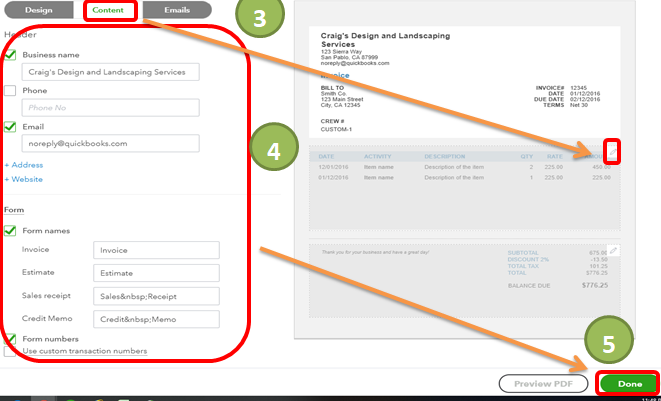Image resolution: width=661 pixels, height=401 pixels.
Task: Toggle the Form numbers checkbox
Action: (10, 339)
